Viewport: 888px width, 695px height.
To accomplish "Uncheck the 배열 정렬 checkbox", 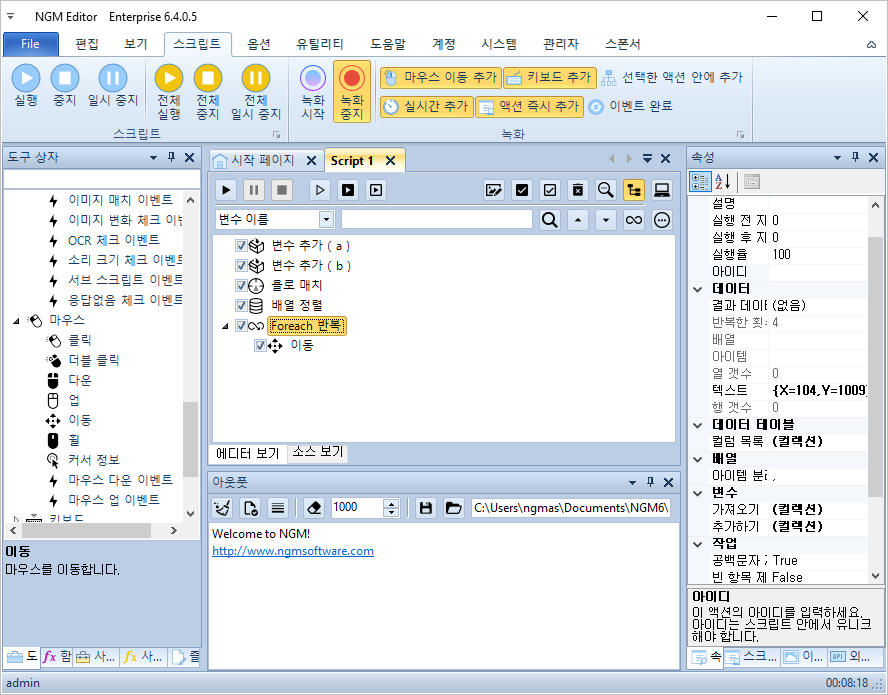I will 241,306.
